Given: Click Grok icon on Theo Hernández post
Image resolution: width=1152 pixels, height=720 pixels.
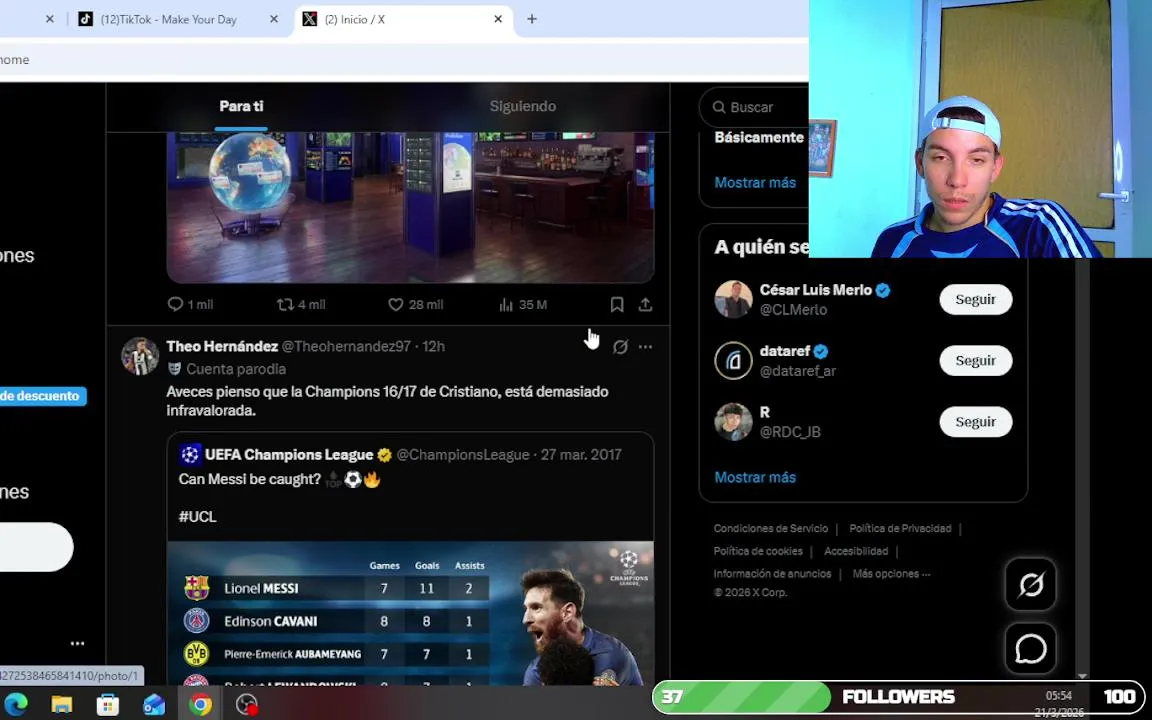Looking at the screenshot, I should [620, 347].
